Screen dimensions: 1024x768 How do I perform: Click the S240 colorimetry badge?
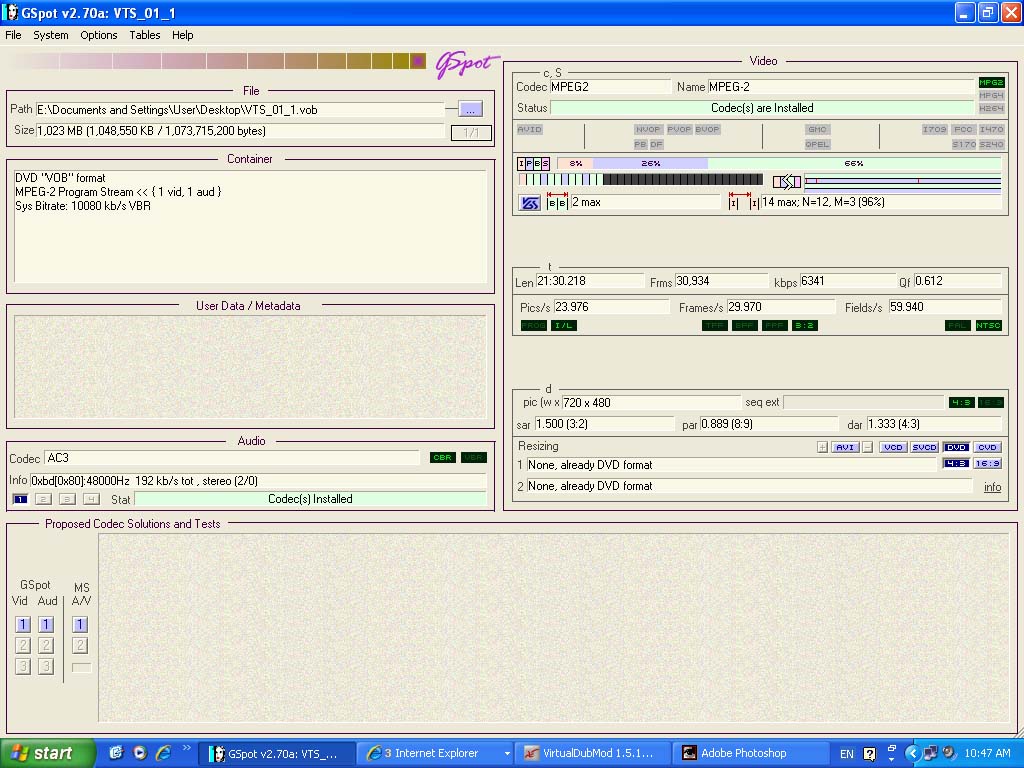[x=991, y=144]
